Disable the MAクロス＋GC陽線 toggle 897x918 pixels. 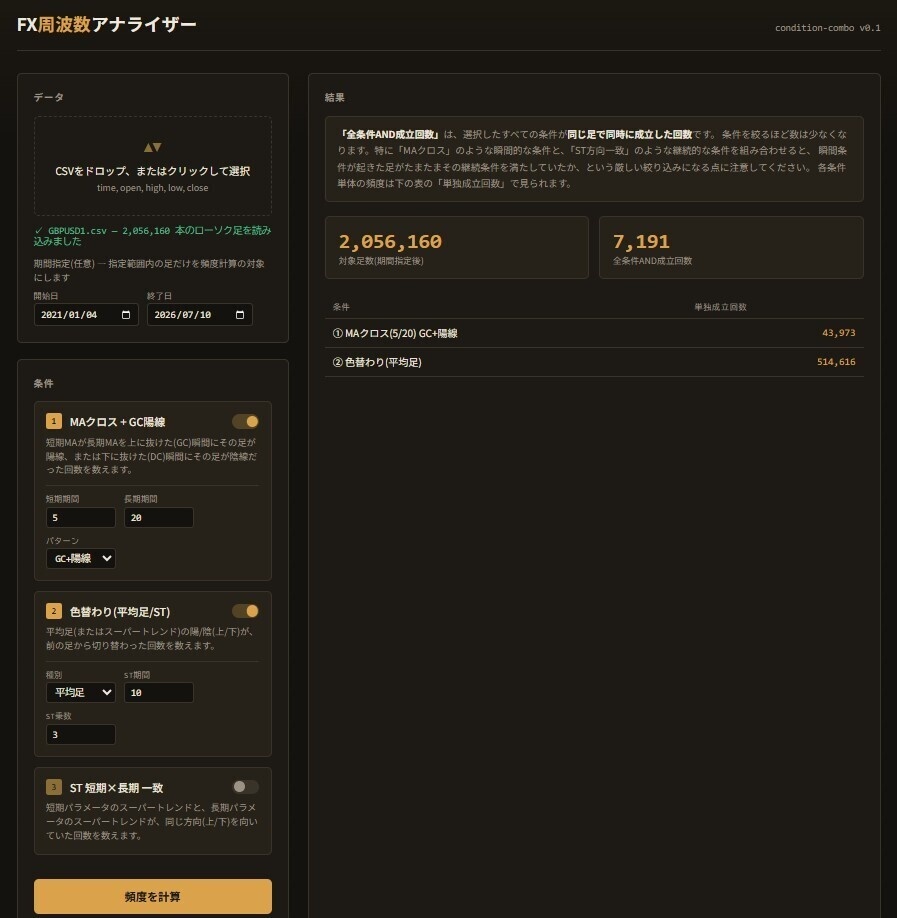point(245,422)
